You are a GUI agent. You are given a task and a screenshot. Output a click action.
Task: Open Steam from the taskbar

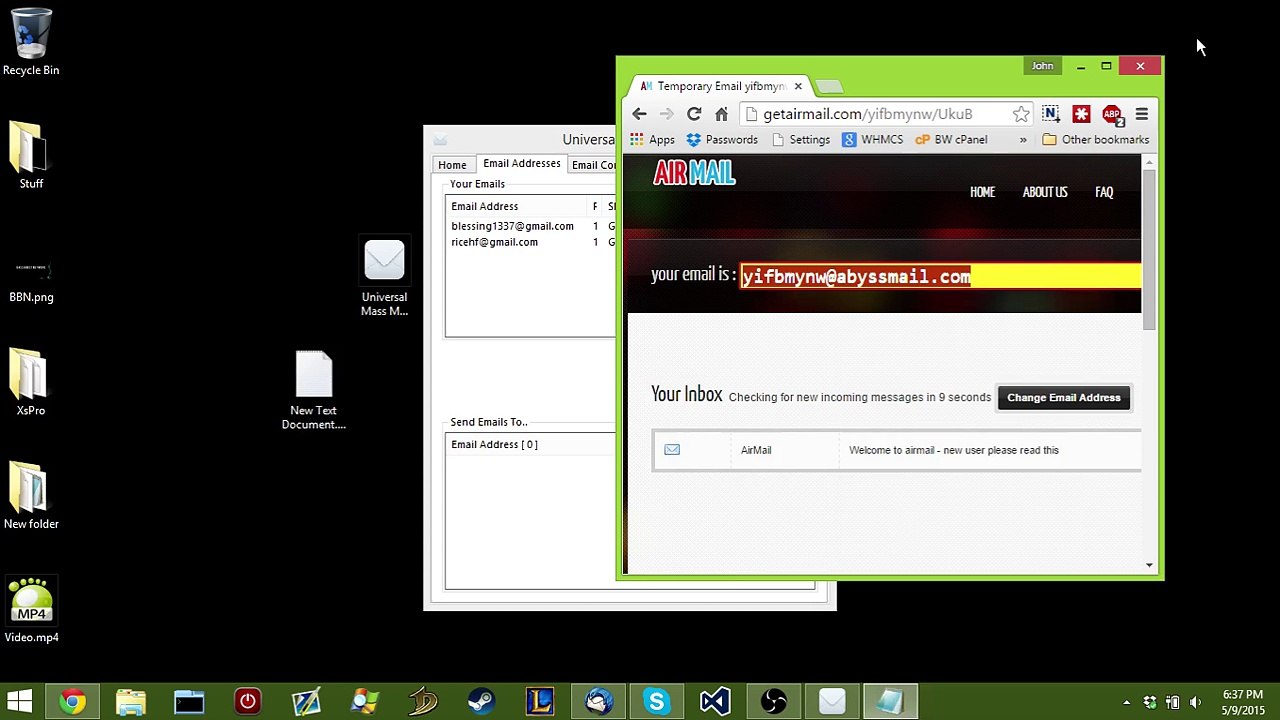click(481, 702)
